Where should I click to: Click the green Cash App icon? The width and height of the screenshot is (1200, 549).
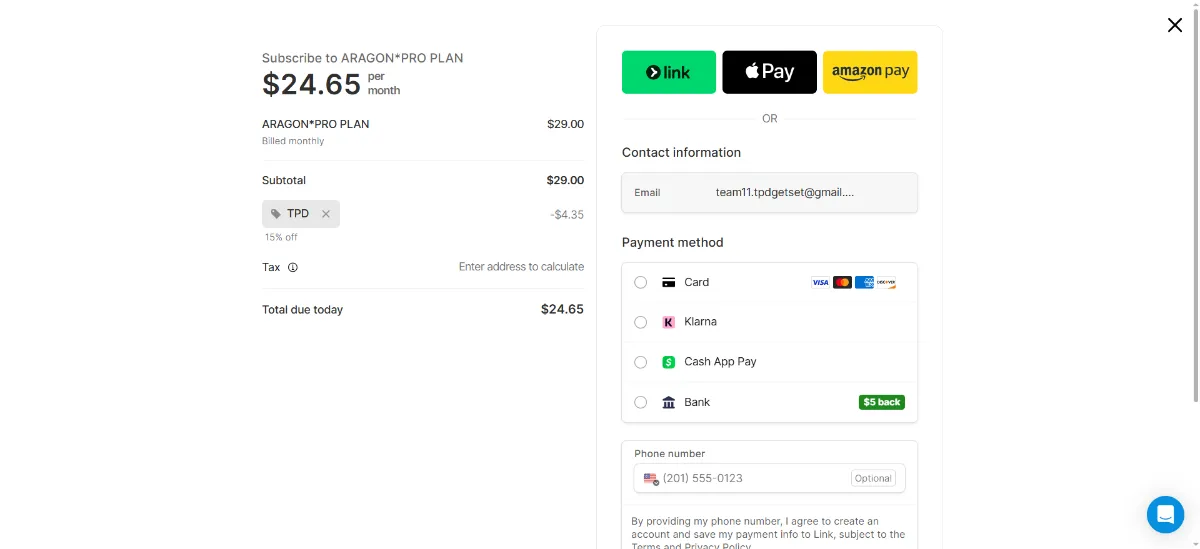click(x=669, y=362)
